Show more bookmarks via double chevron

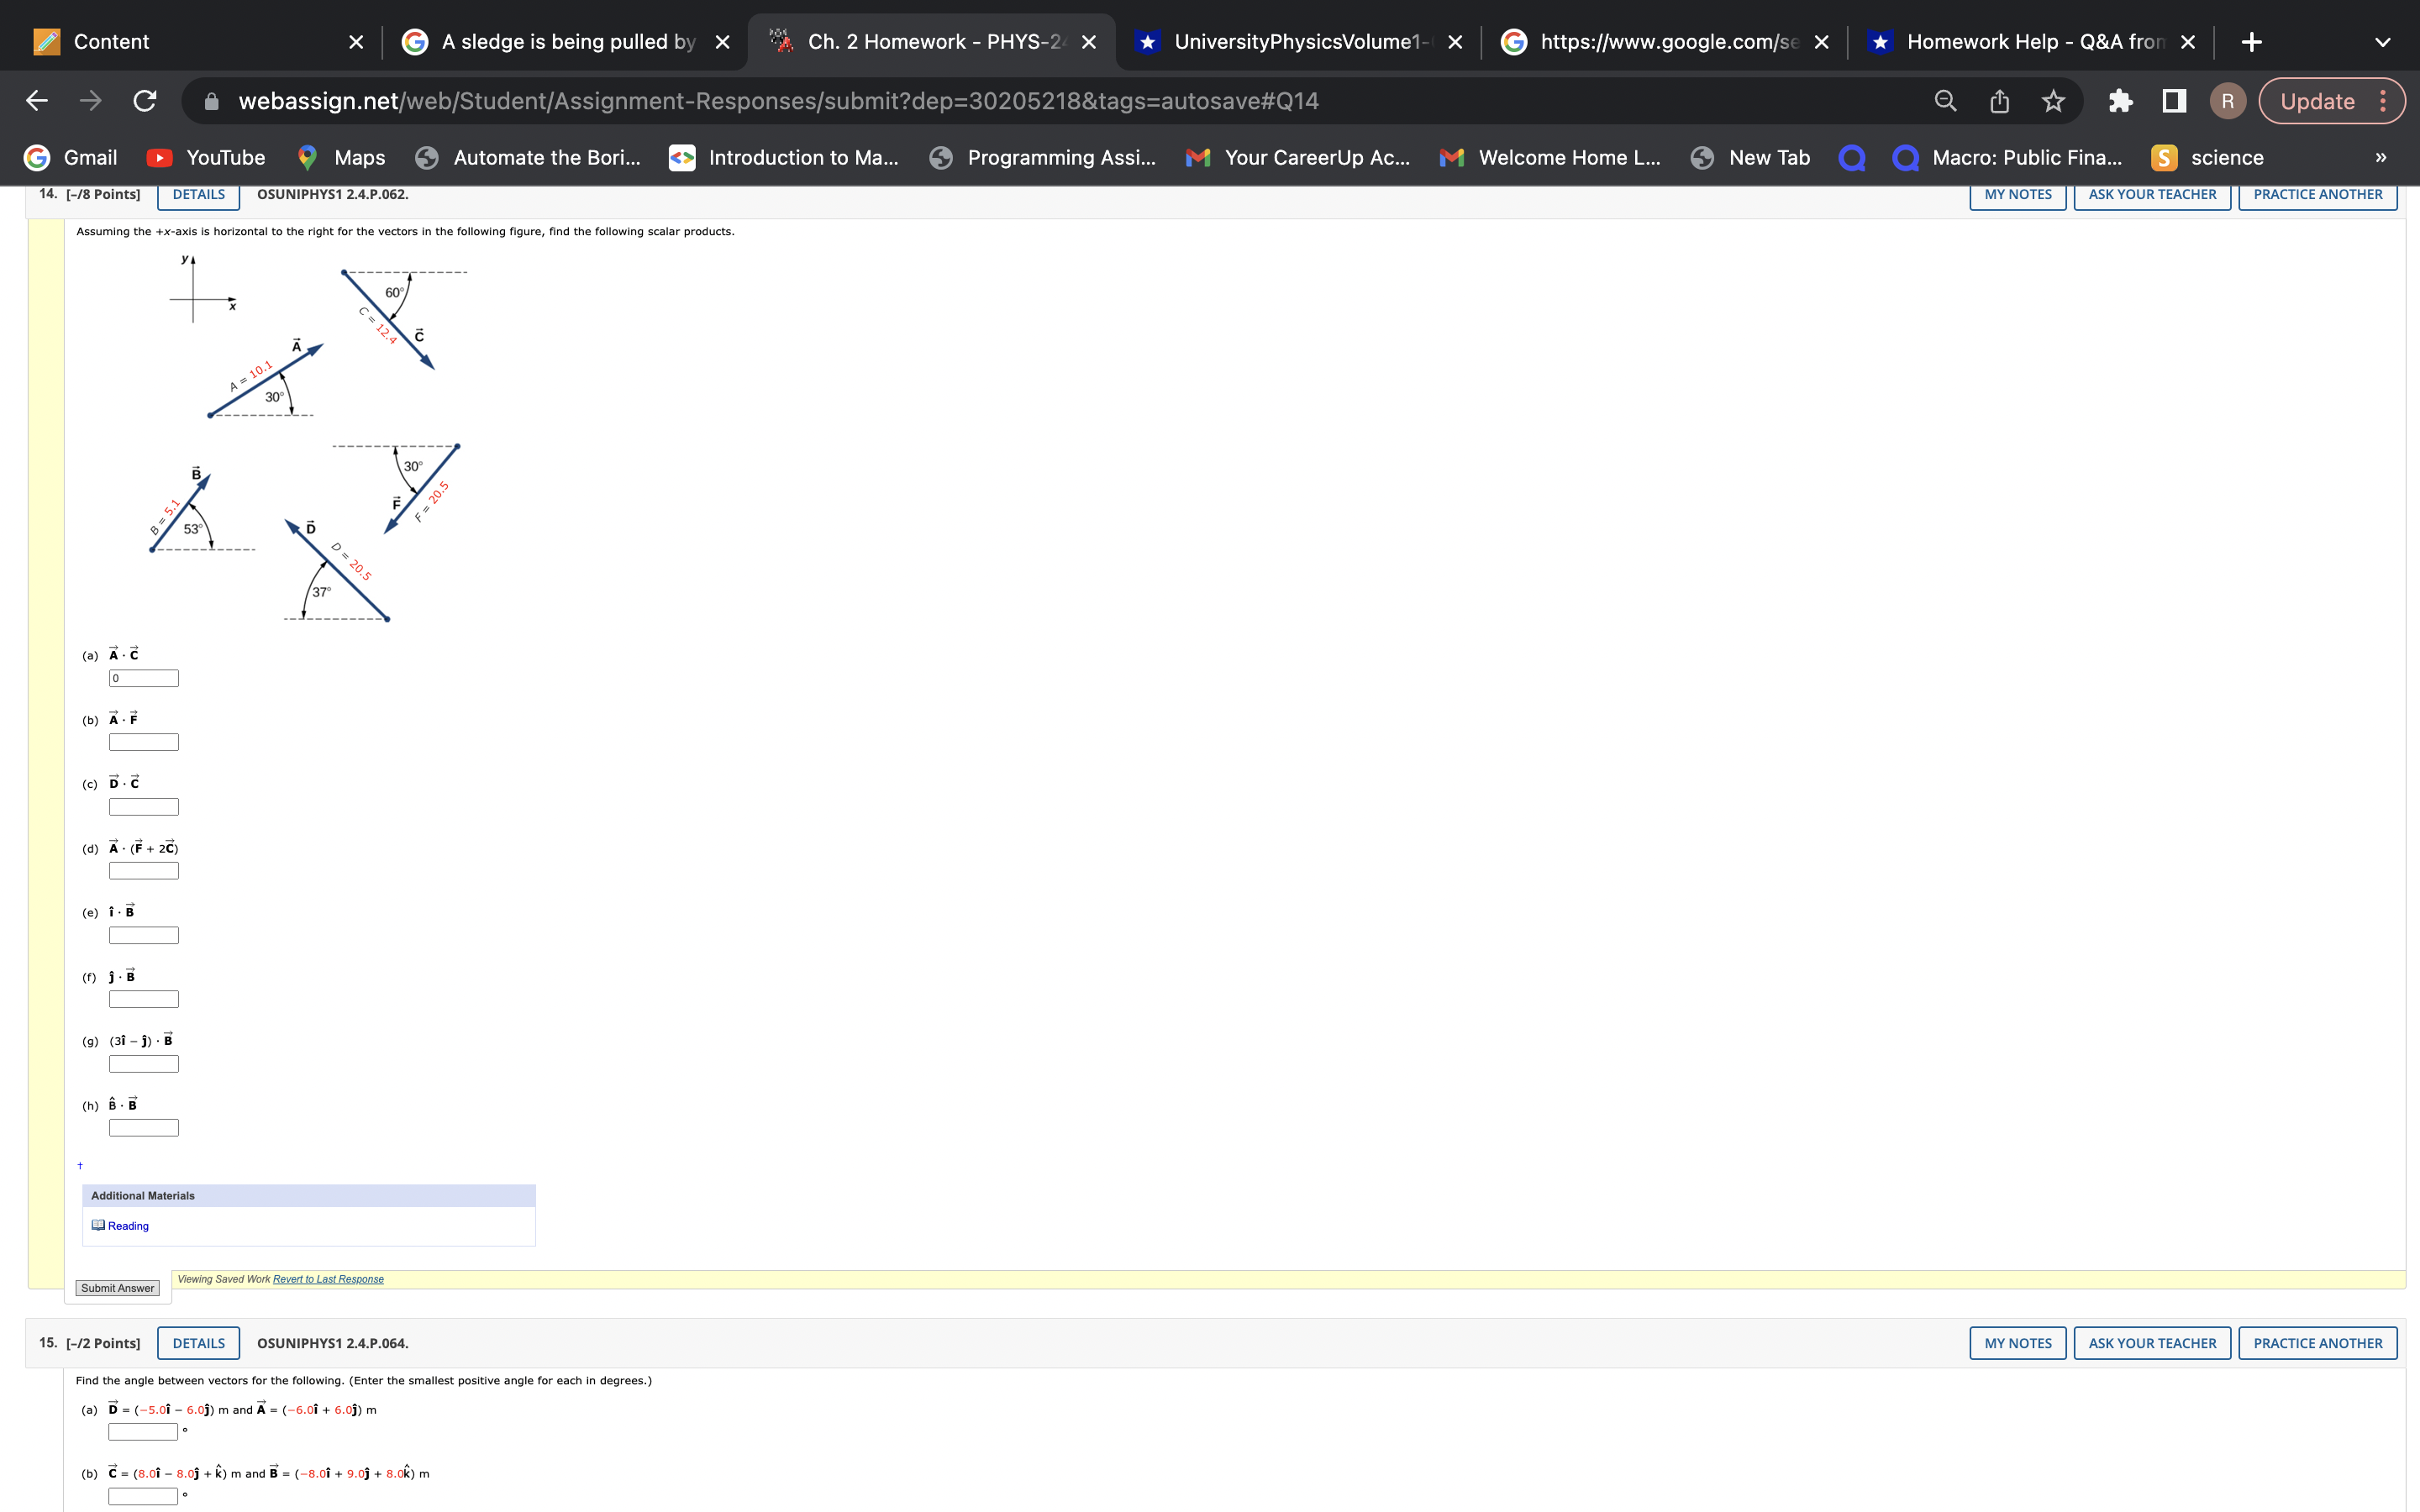(x=2381, y=157)
